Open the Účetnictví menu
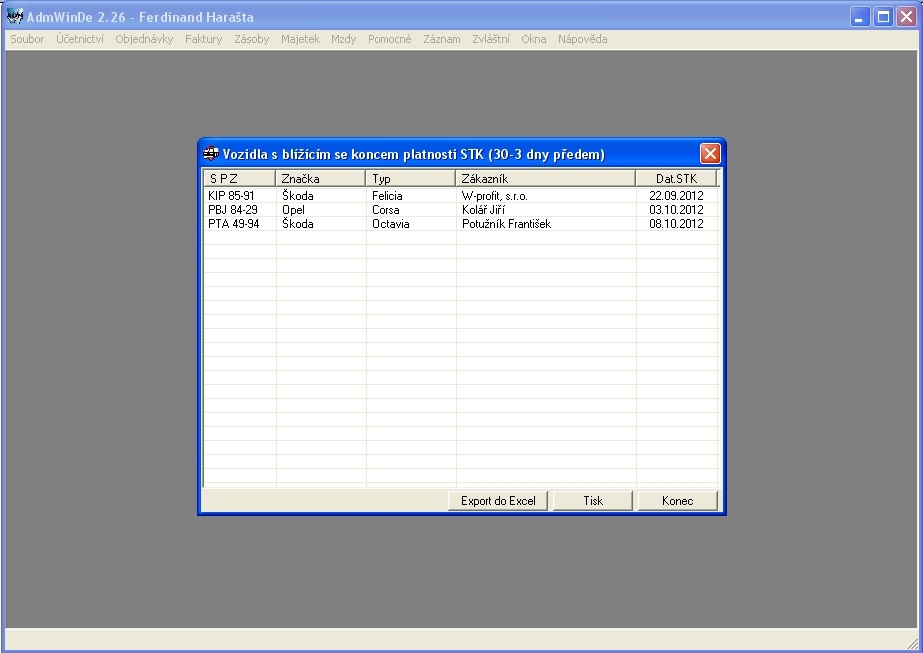 [x=80, y=39]
